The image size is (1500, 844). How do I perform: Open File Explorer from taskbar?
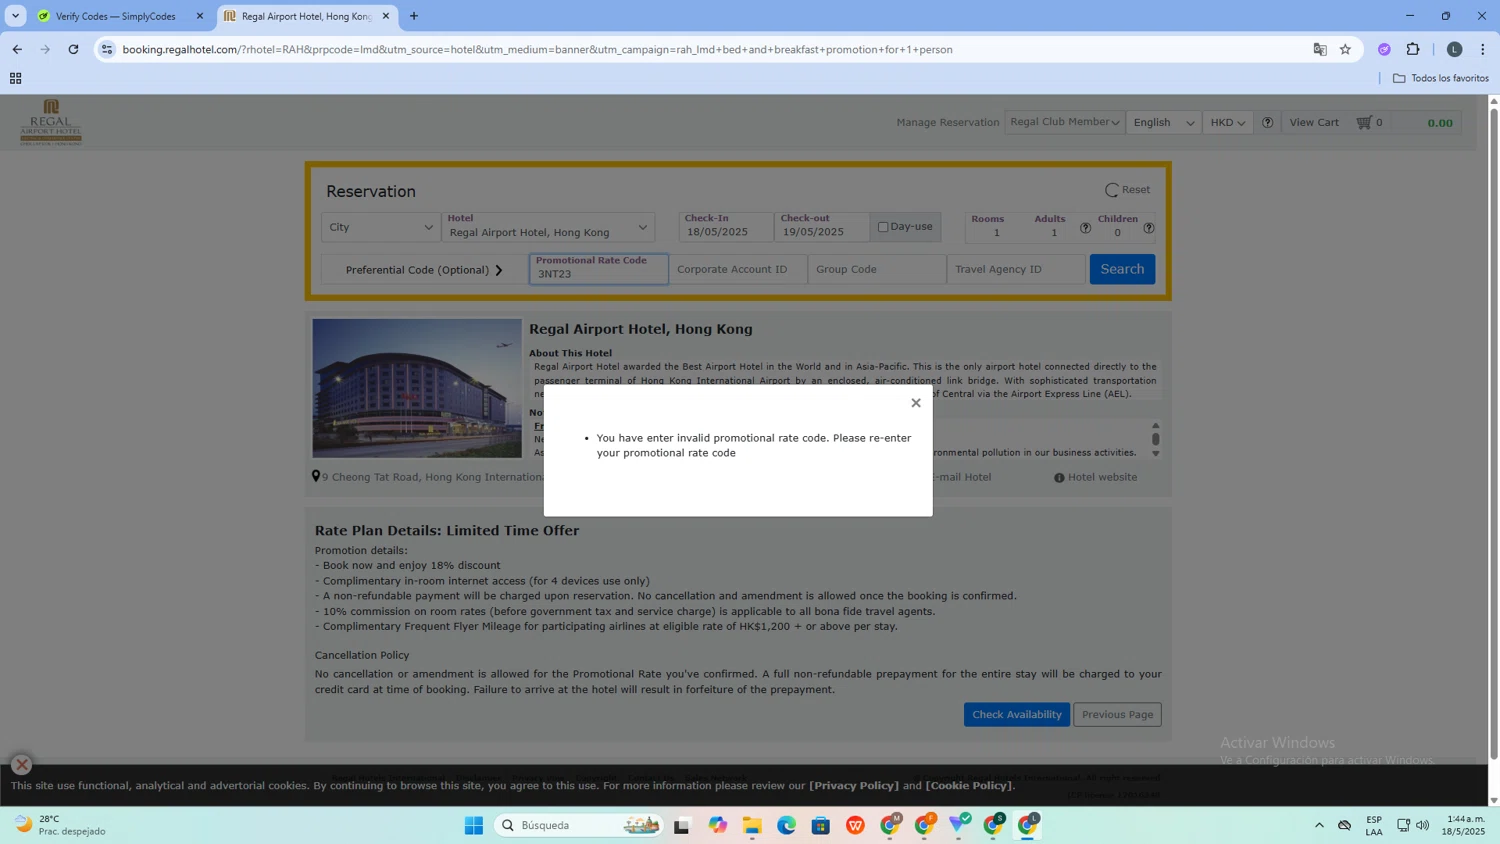click(x=752, y=825)
